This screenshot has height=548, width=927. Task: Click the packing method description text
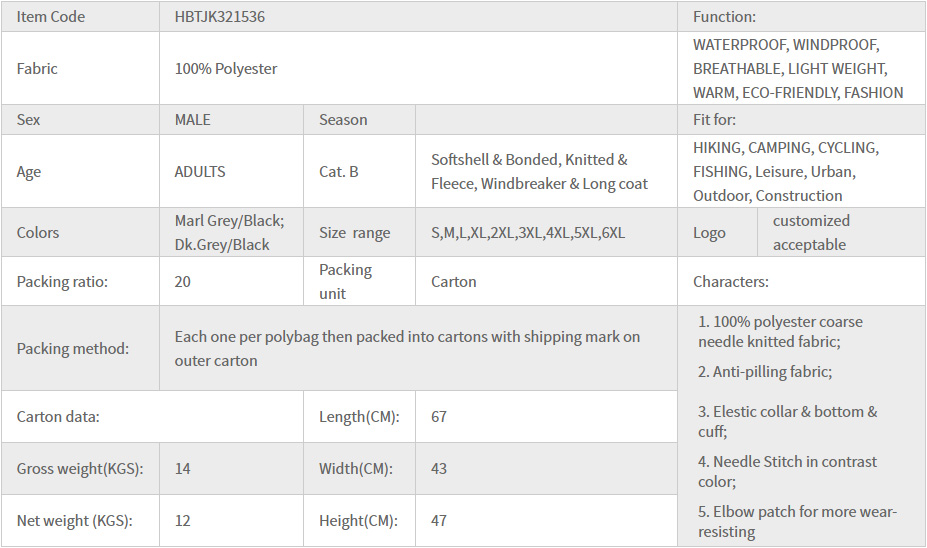point(407,349)
